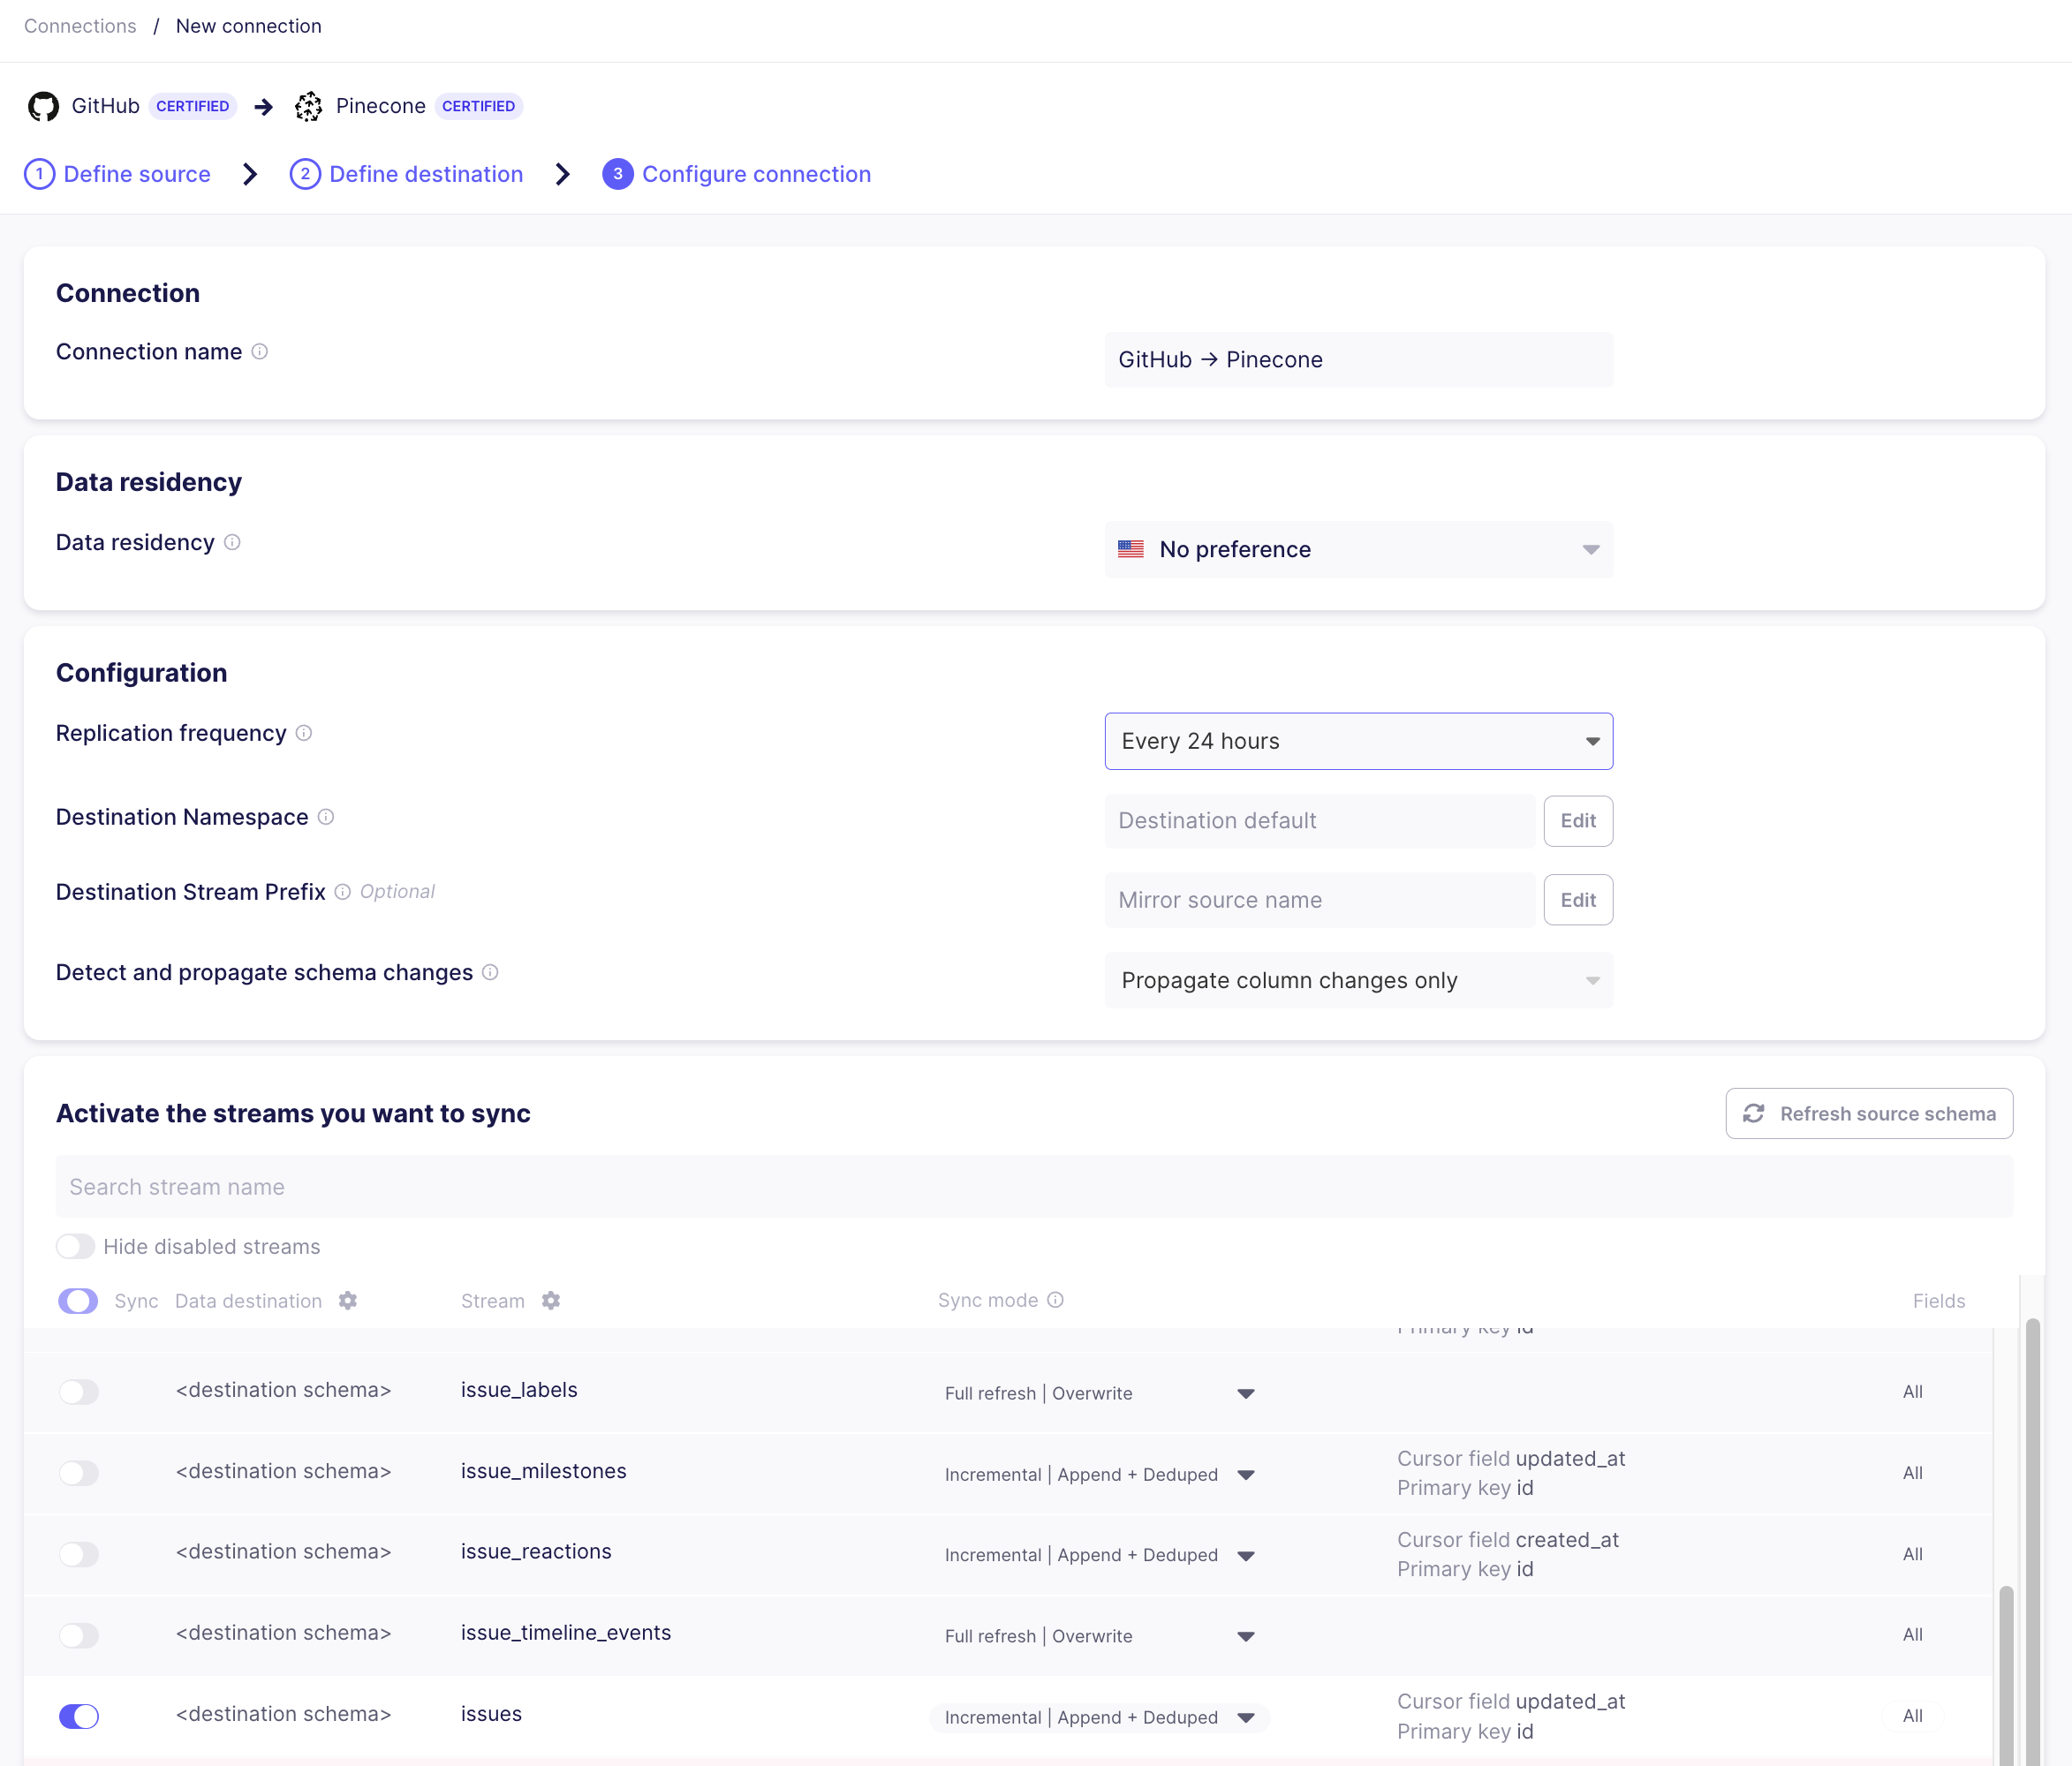Click the Search stream name input field
Image resolution: width=2072 pixels, height=1766 pixels.
[x=600, y=1187]
